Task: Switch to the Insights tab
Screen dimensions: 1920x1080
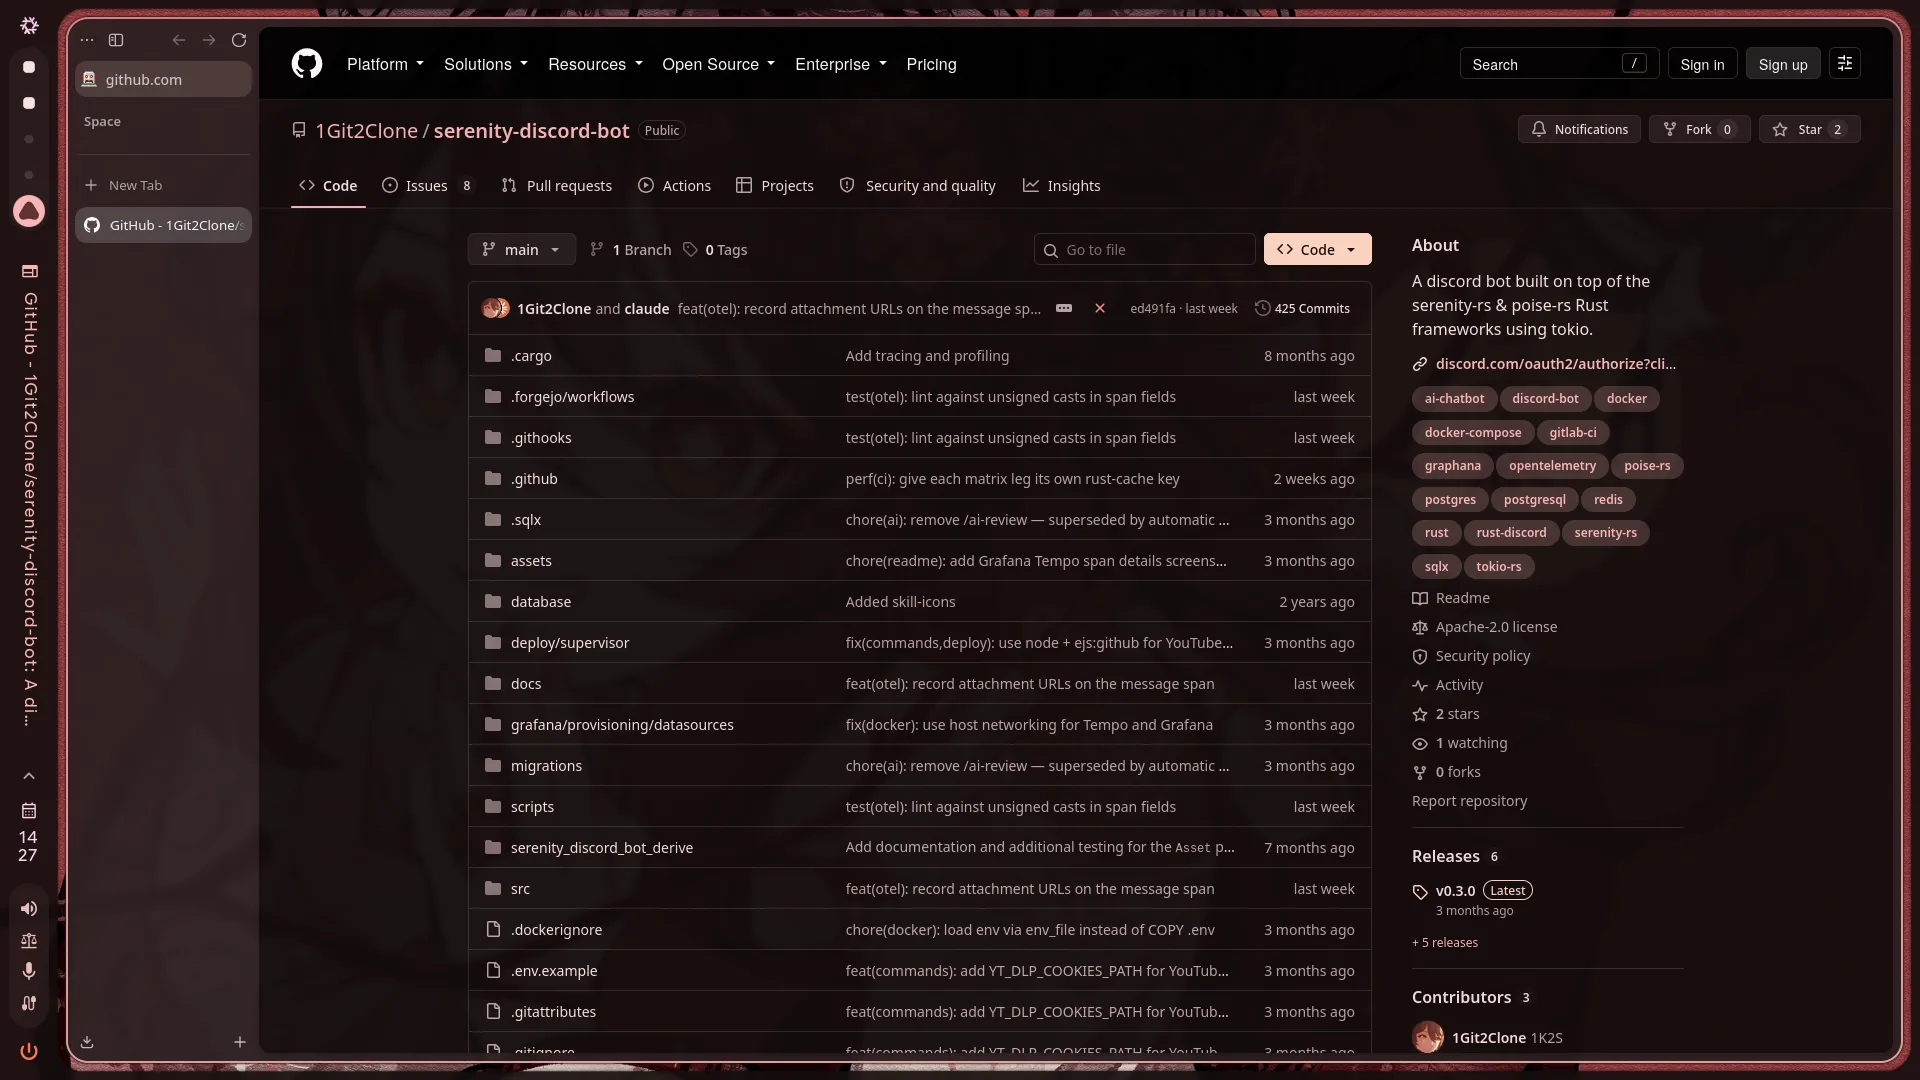Action: (x=1062, y=186)
